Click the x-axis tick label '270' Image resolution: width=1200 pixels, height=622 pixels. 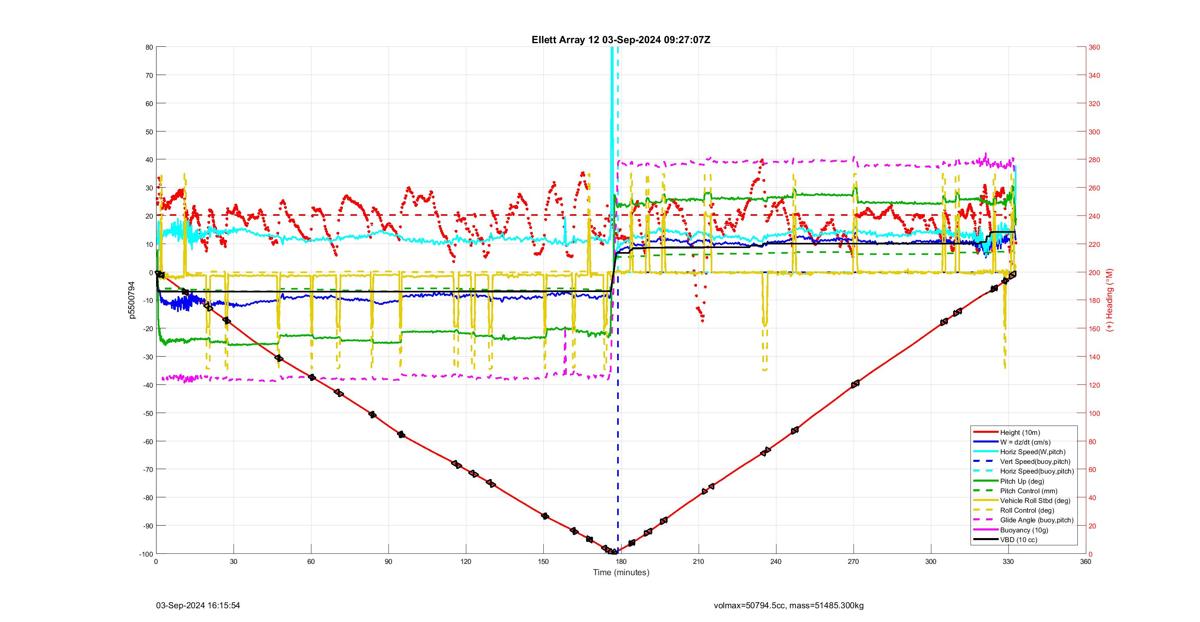(x=854, y=562)
